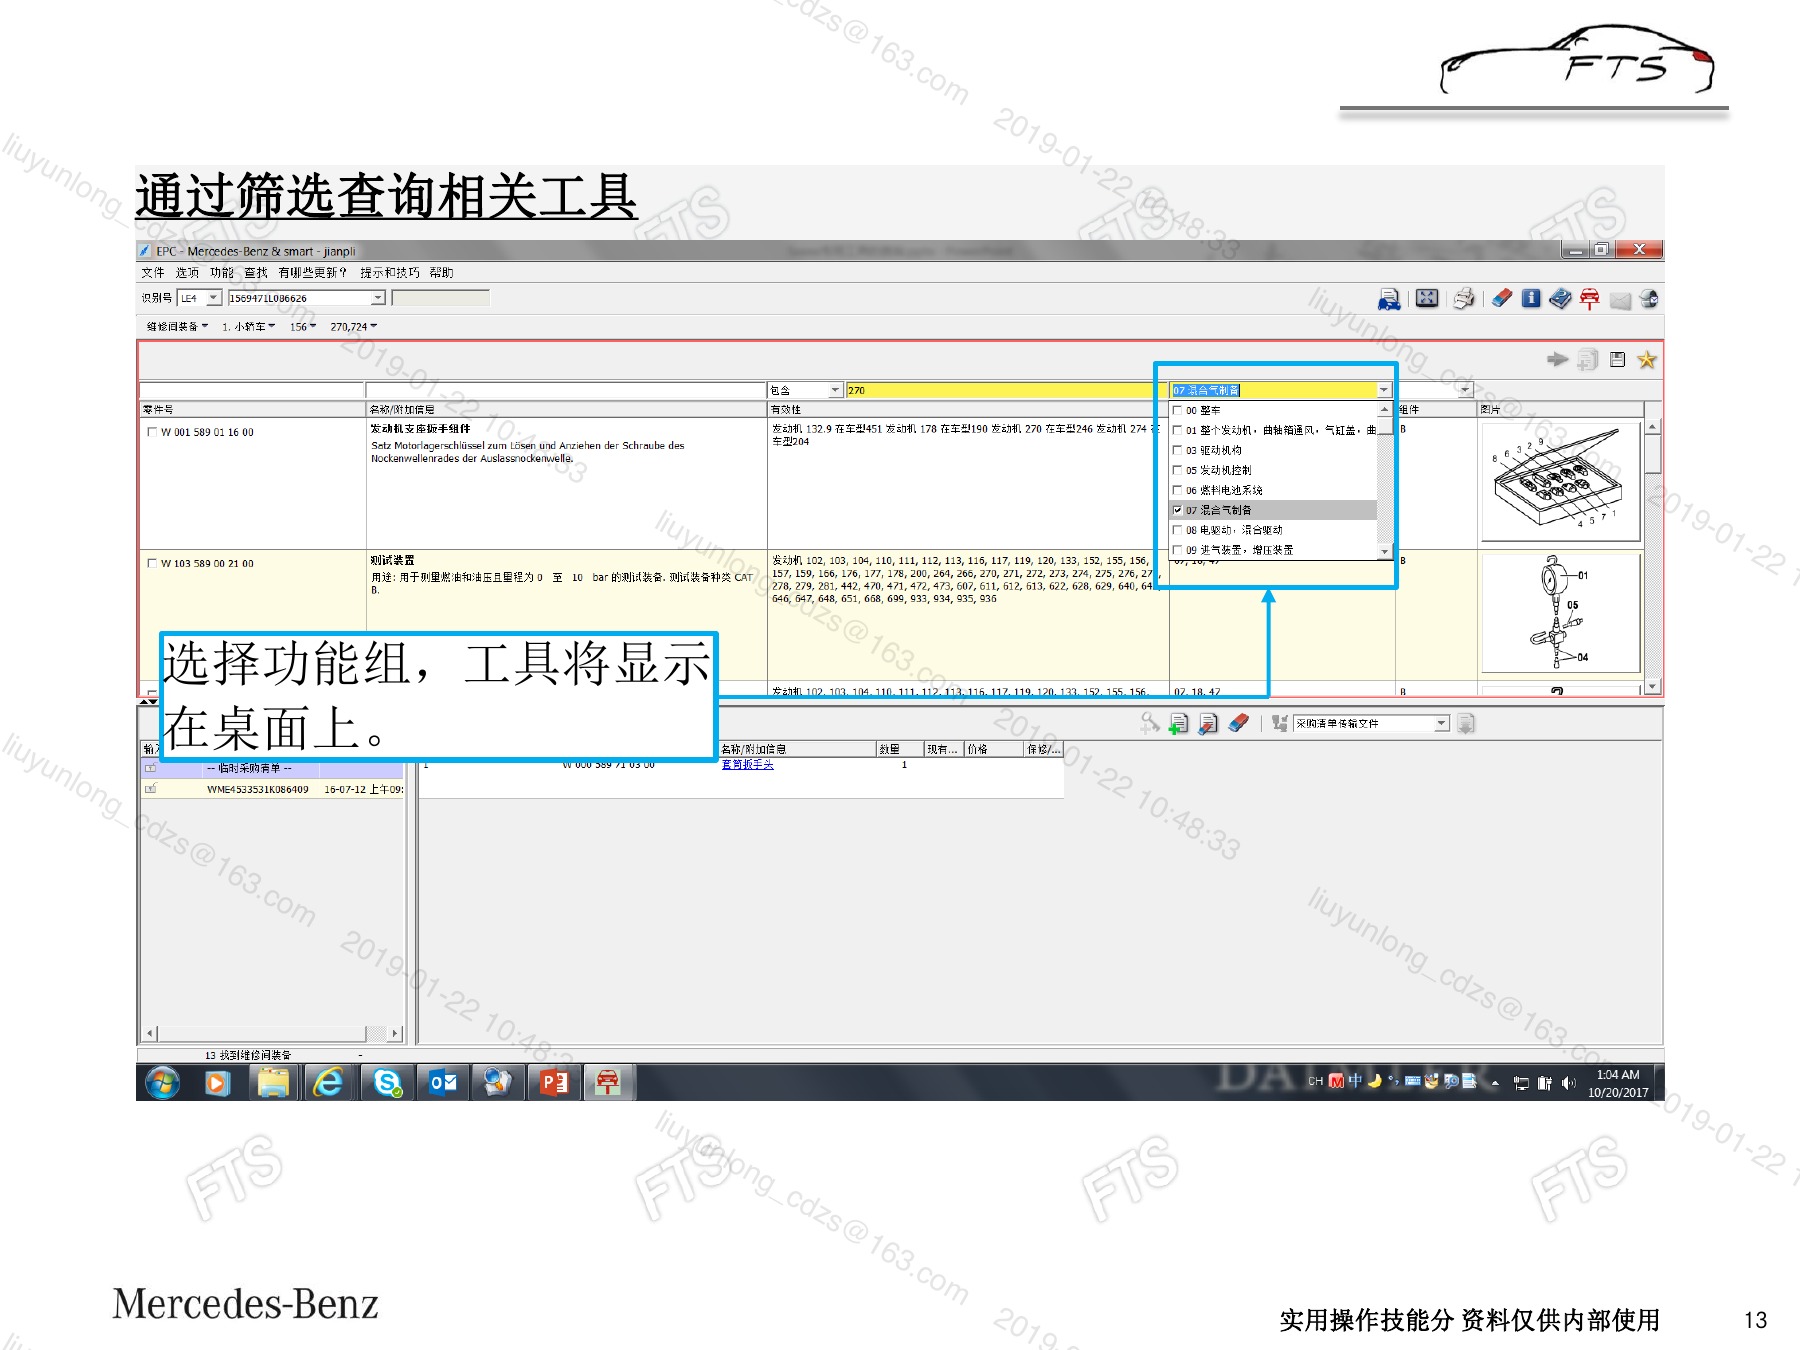1800x1350 pixels.
Task: Open Internet Explorer from taskbar
Action: coord(328,1082)
